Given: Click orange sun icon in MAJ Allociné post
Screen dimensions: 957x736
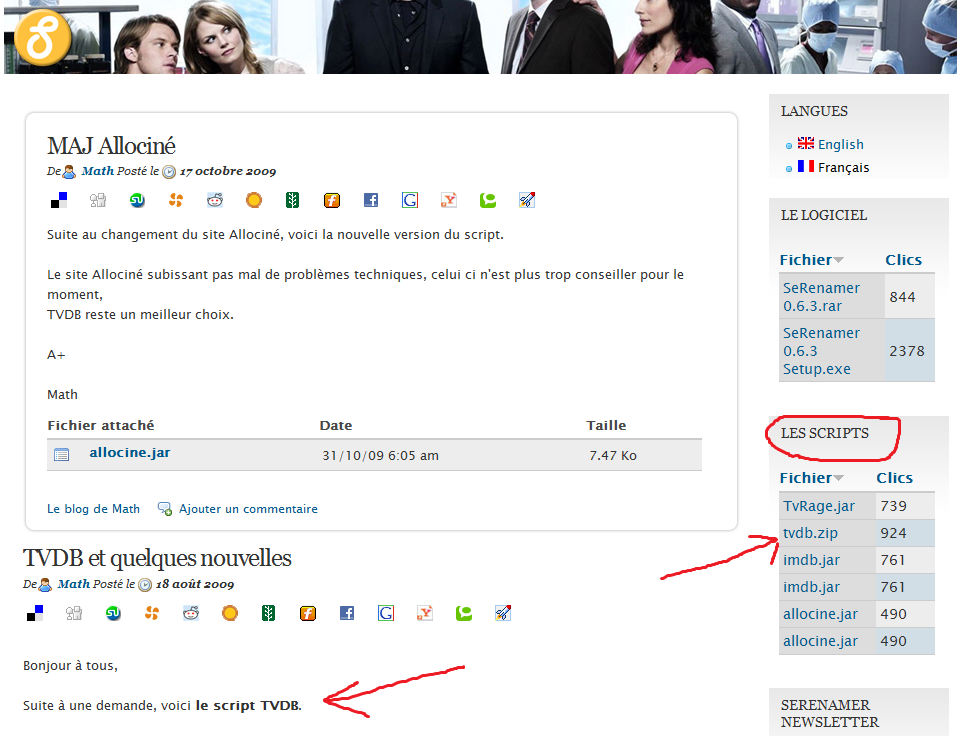Looking at the screenshot, I should [254, 200].
